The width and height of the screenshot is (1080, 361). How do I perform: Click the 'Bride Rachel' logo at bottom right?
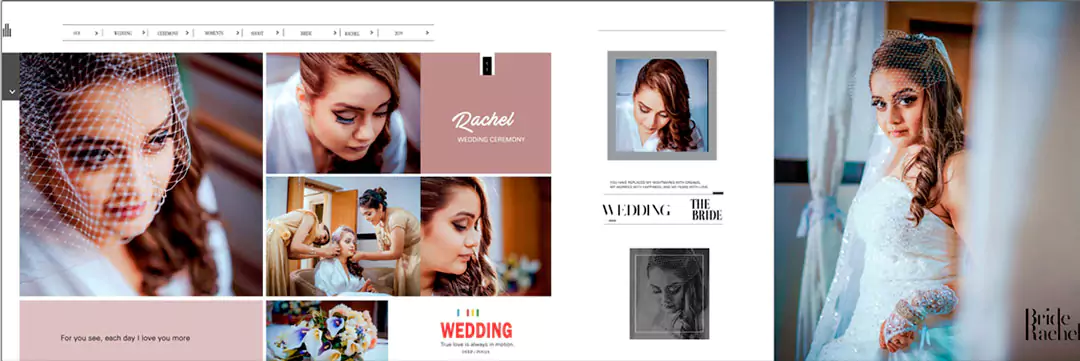(1052, 324)
